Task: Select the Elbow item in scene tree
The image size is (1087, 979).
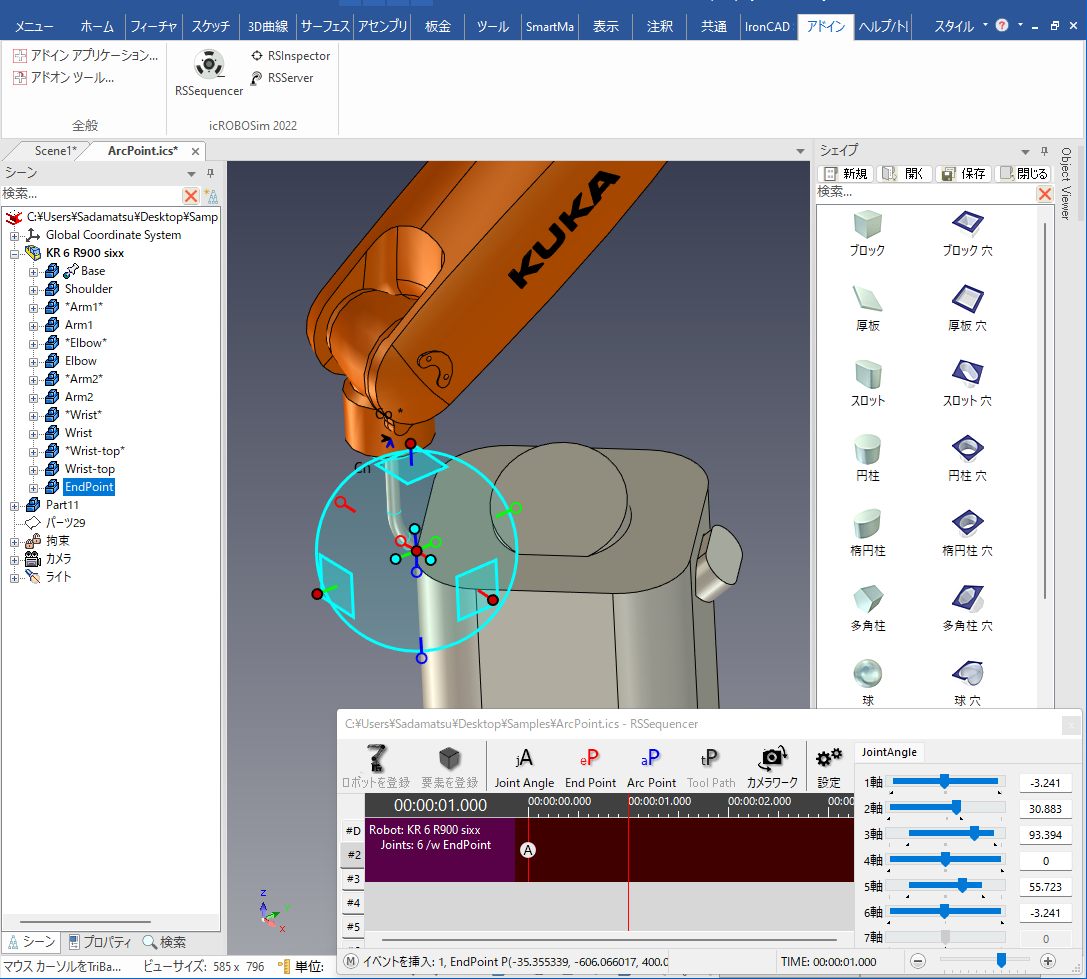Action: [81, 361]
